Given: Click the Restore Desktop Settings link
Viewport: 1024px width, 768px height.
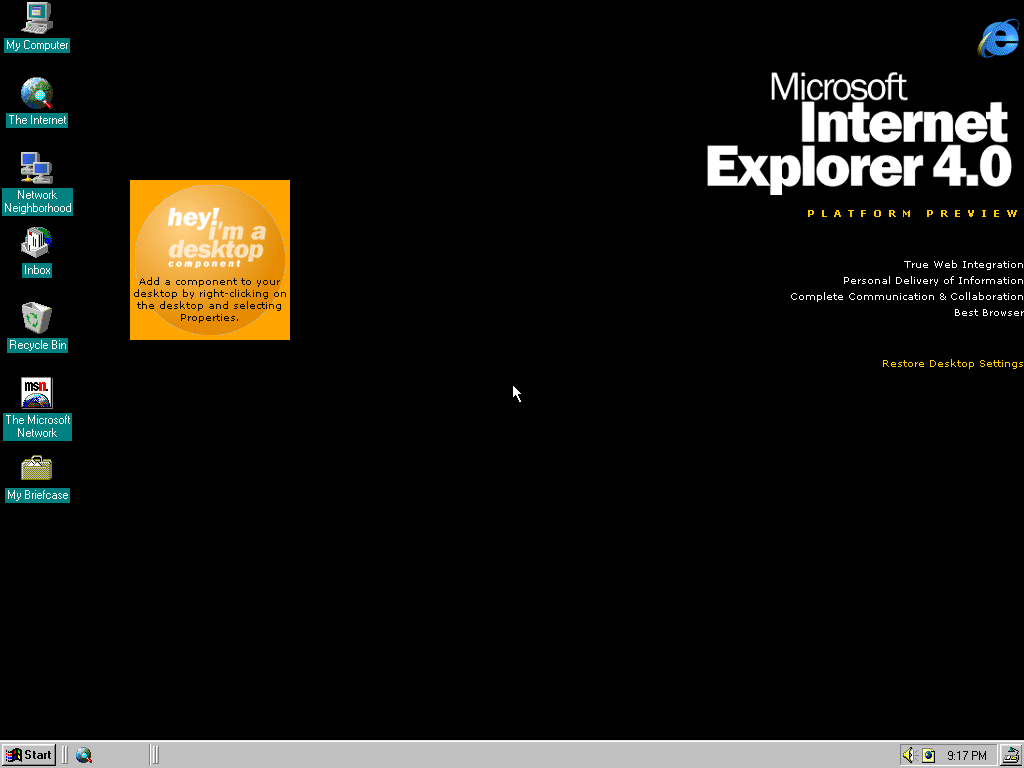Looking at the screenshot, I should (953, 364).
